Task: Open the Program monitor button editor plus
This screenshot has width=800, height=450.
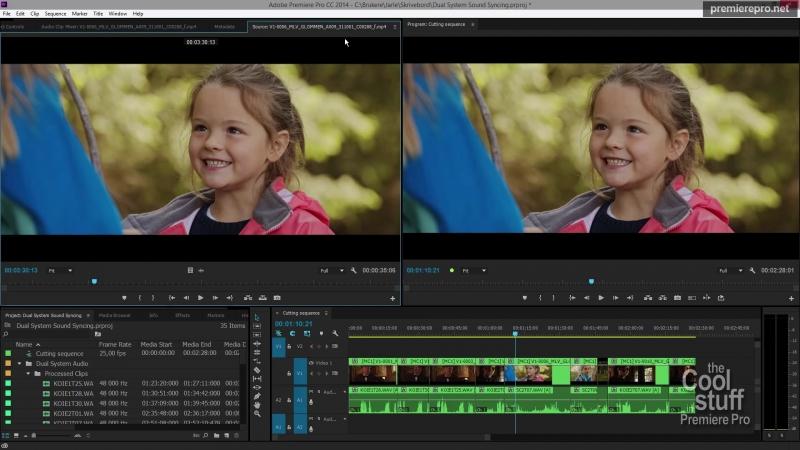Action: tap(793, 298)
